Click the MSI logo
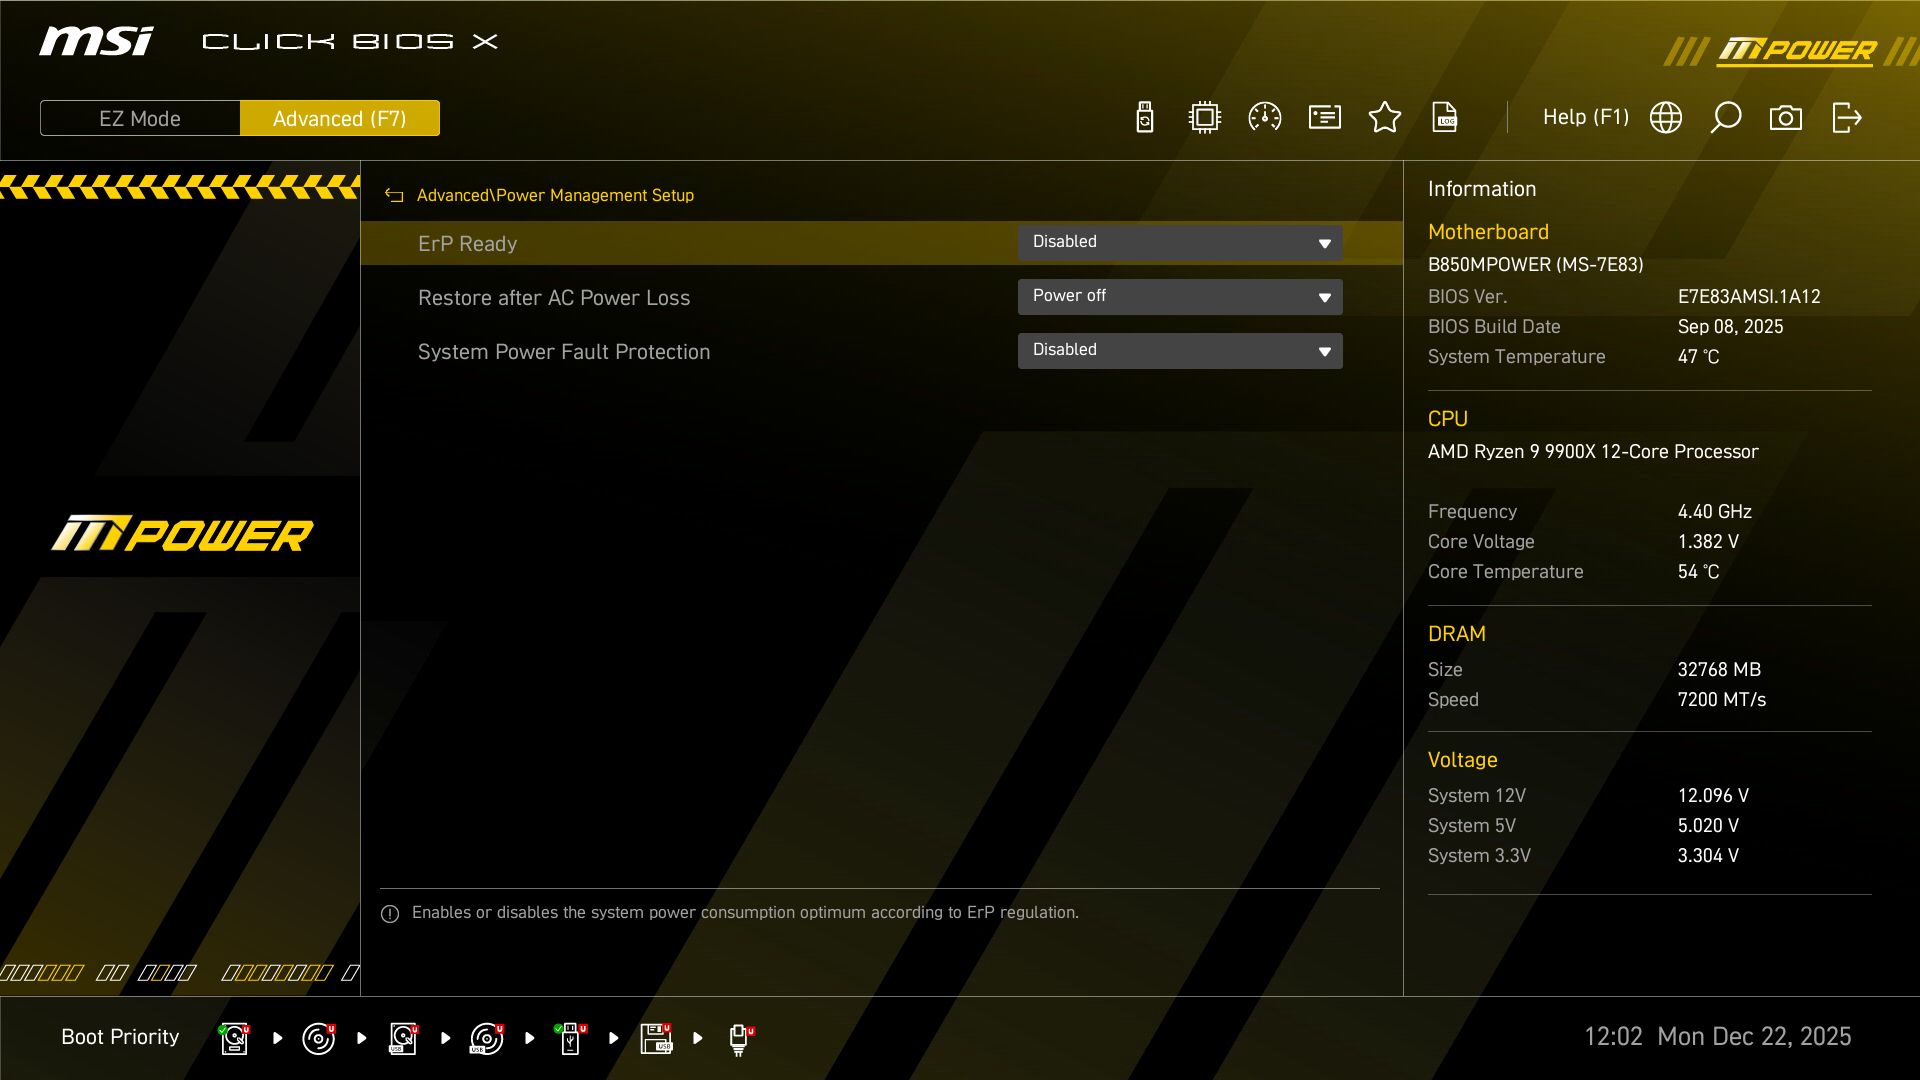Image resolution: width=1920 pixels, height=1080 pixels. point(95,40)
